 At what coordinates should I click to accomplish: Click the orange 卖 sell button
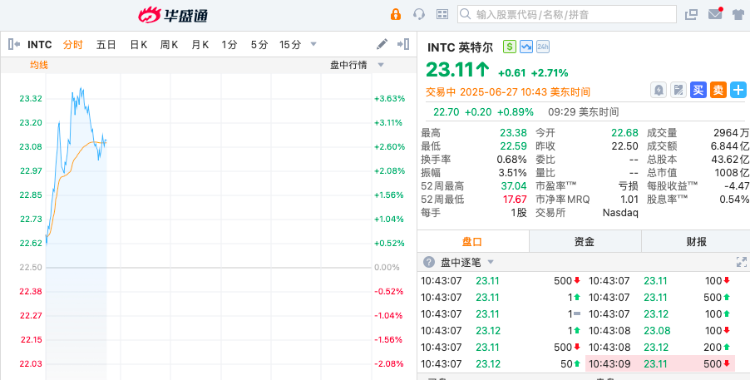(x=718, y=89)
